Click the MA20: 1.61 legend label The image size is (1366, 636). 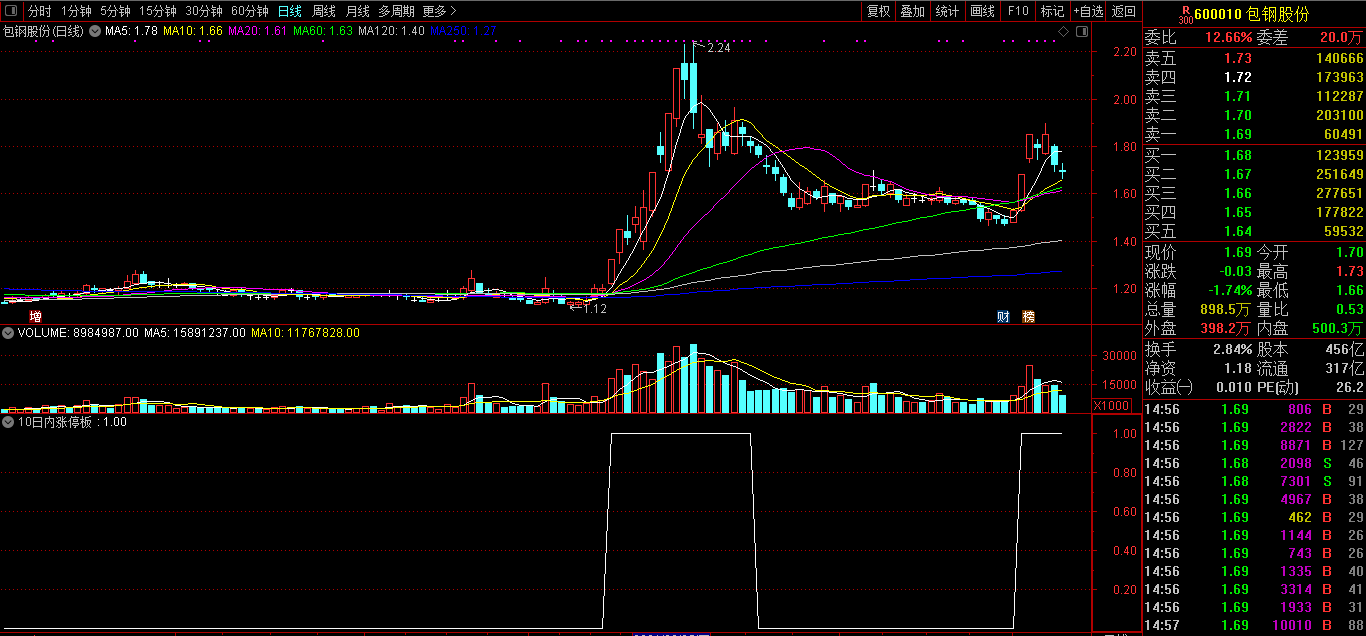point(258,31)
